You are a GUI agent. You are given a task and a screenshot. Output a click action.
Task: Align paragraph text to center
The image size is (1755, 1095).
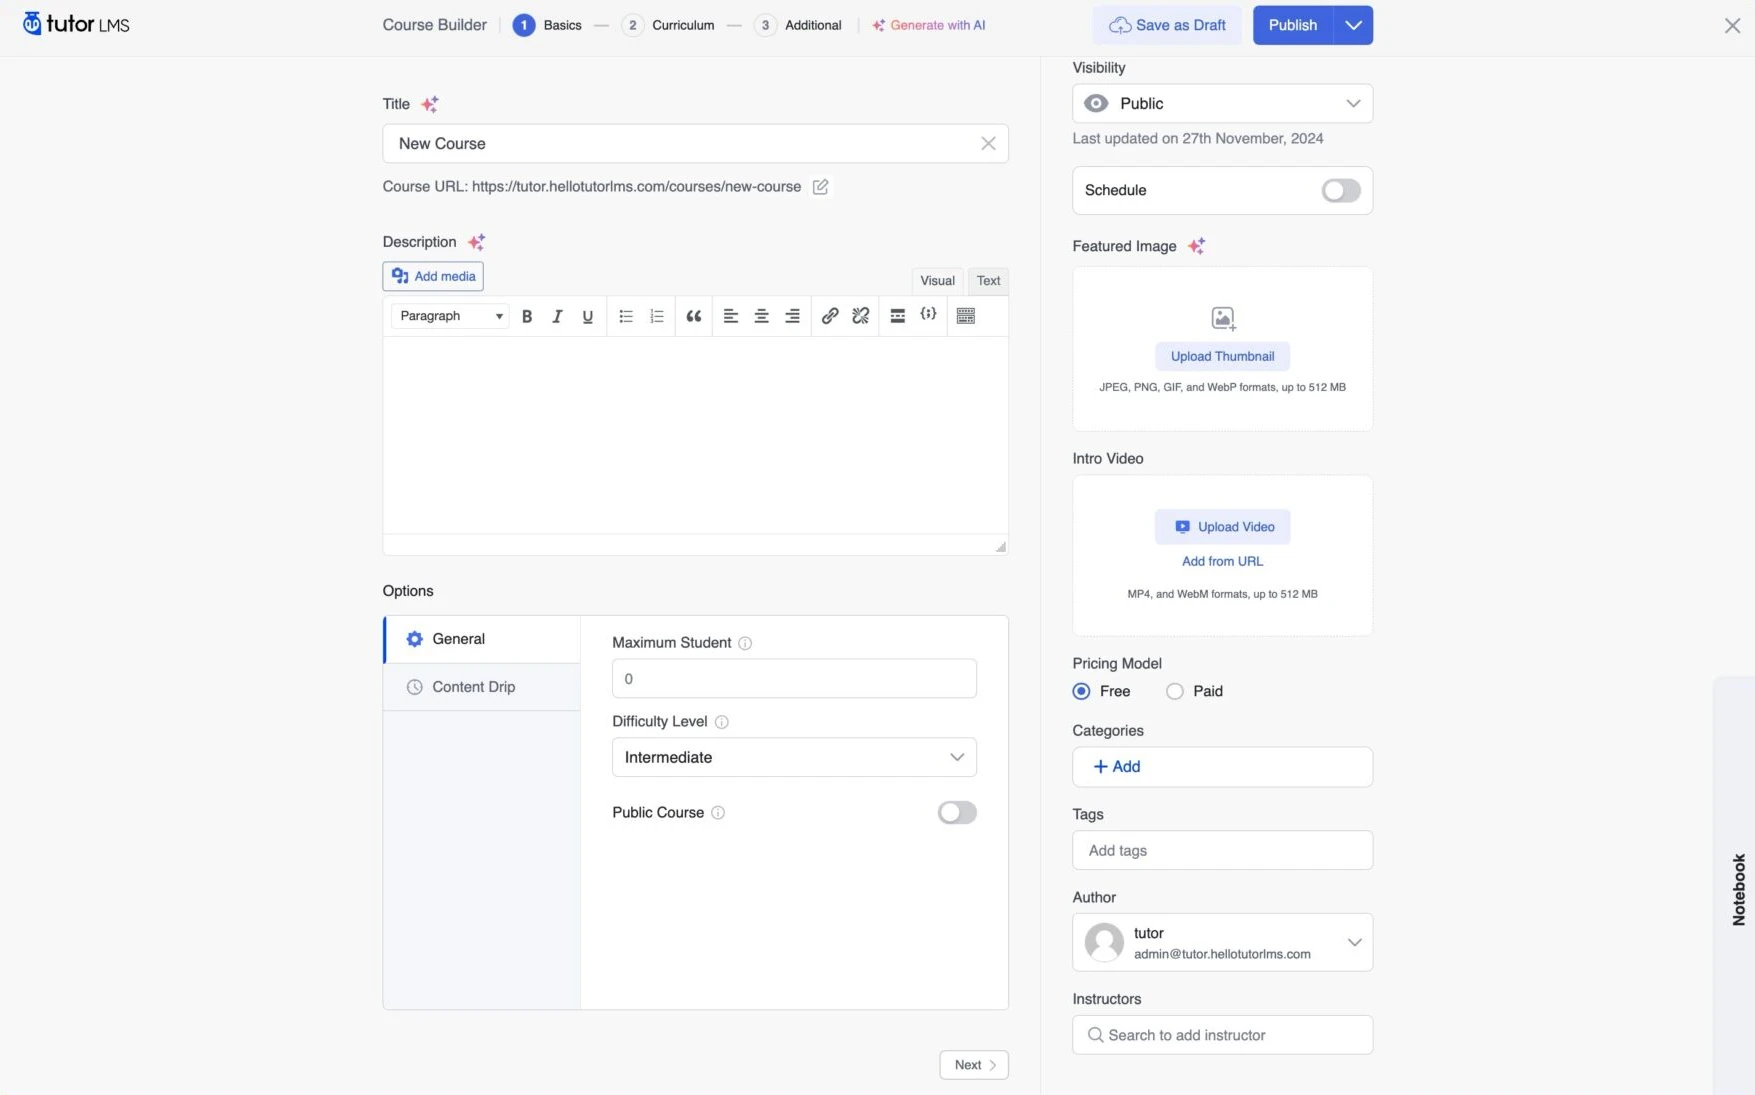(761, 316)
